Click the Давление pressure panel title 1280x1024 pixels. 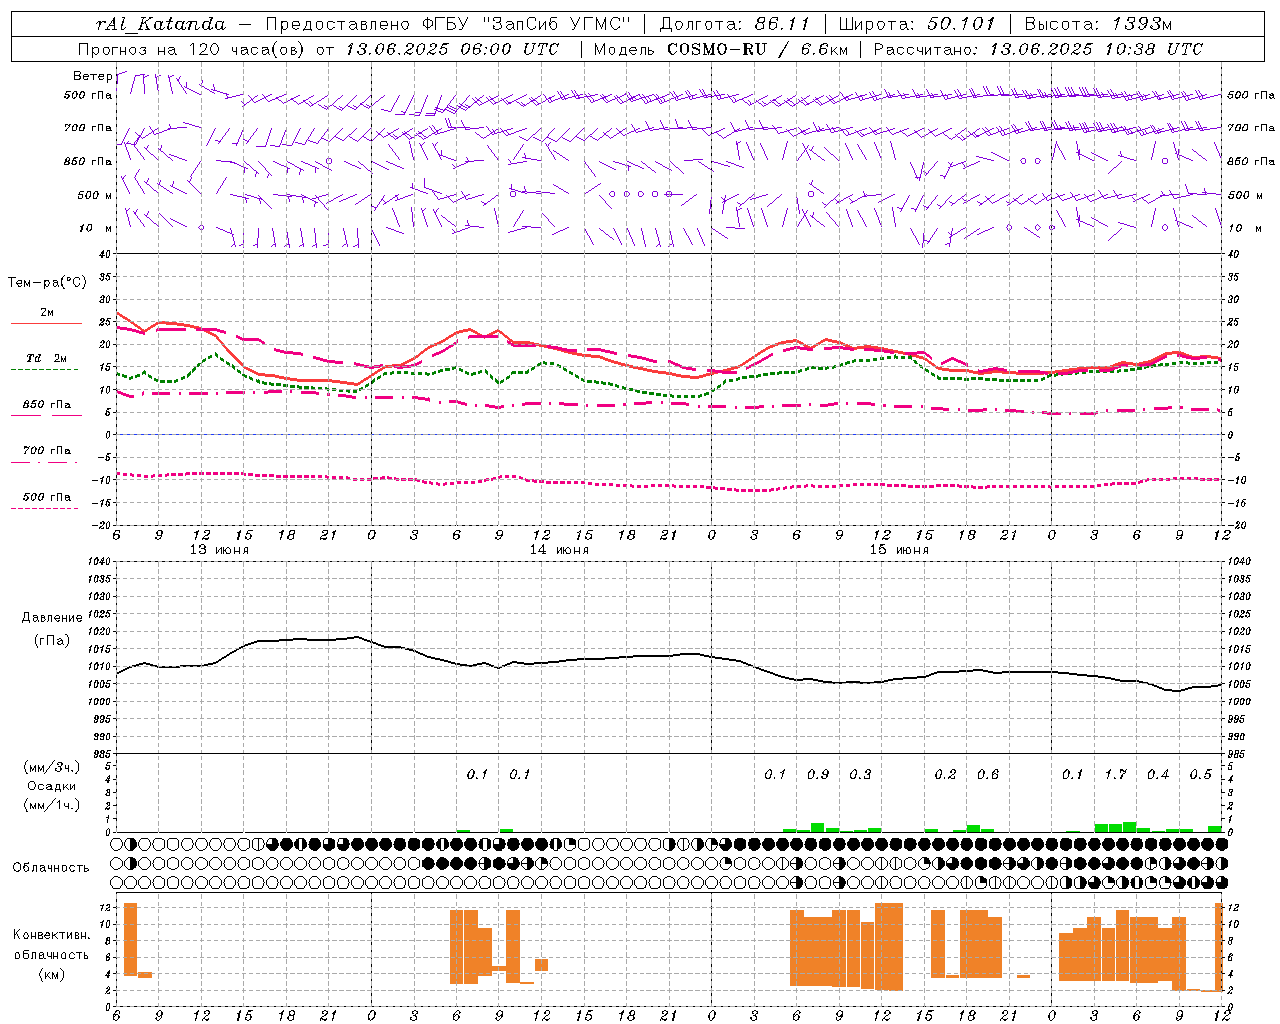(52, 618)
